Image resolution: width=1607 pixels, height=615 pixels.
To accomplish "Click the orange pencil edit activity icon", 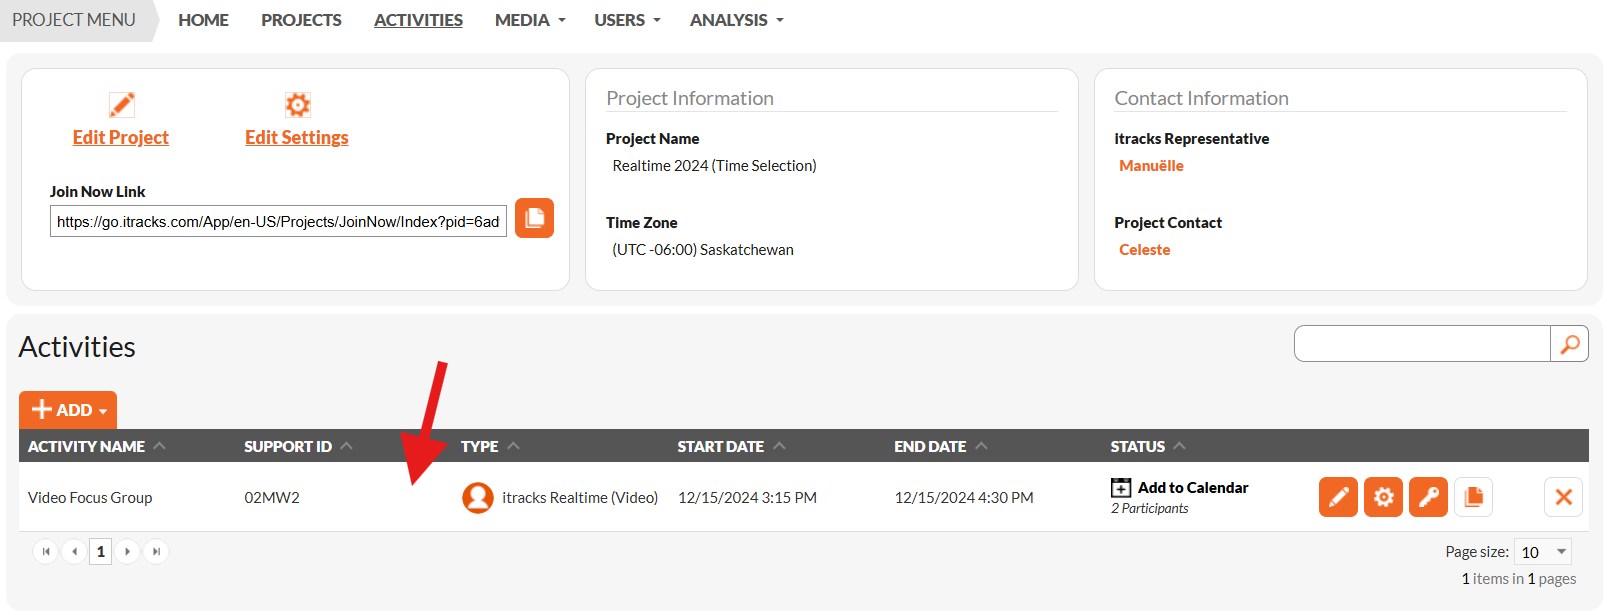I will click(x=1338, y=497).
